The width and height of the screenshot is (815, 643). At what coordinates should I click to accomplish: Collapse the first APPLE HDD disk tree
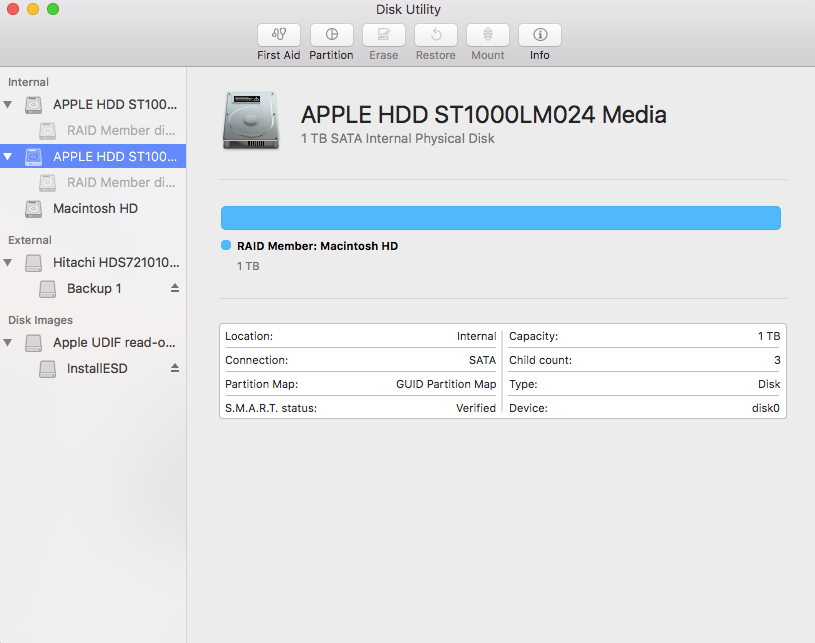(x=9, y=104)
